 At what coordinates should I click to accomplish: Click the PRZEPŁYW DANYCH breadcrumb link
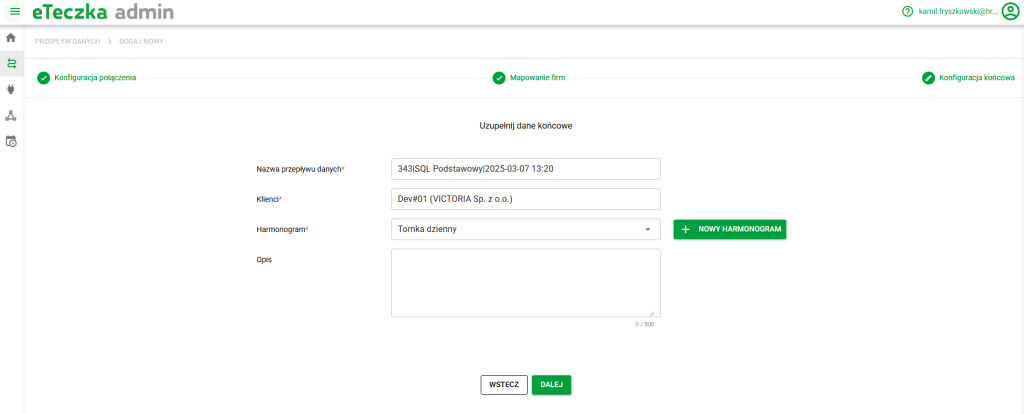[x=67, y=41]
